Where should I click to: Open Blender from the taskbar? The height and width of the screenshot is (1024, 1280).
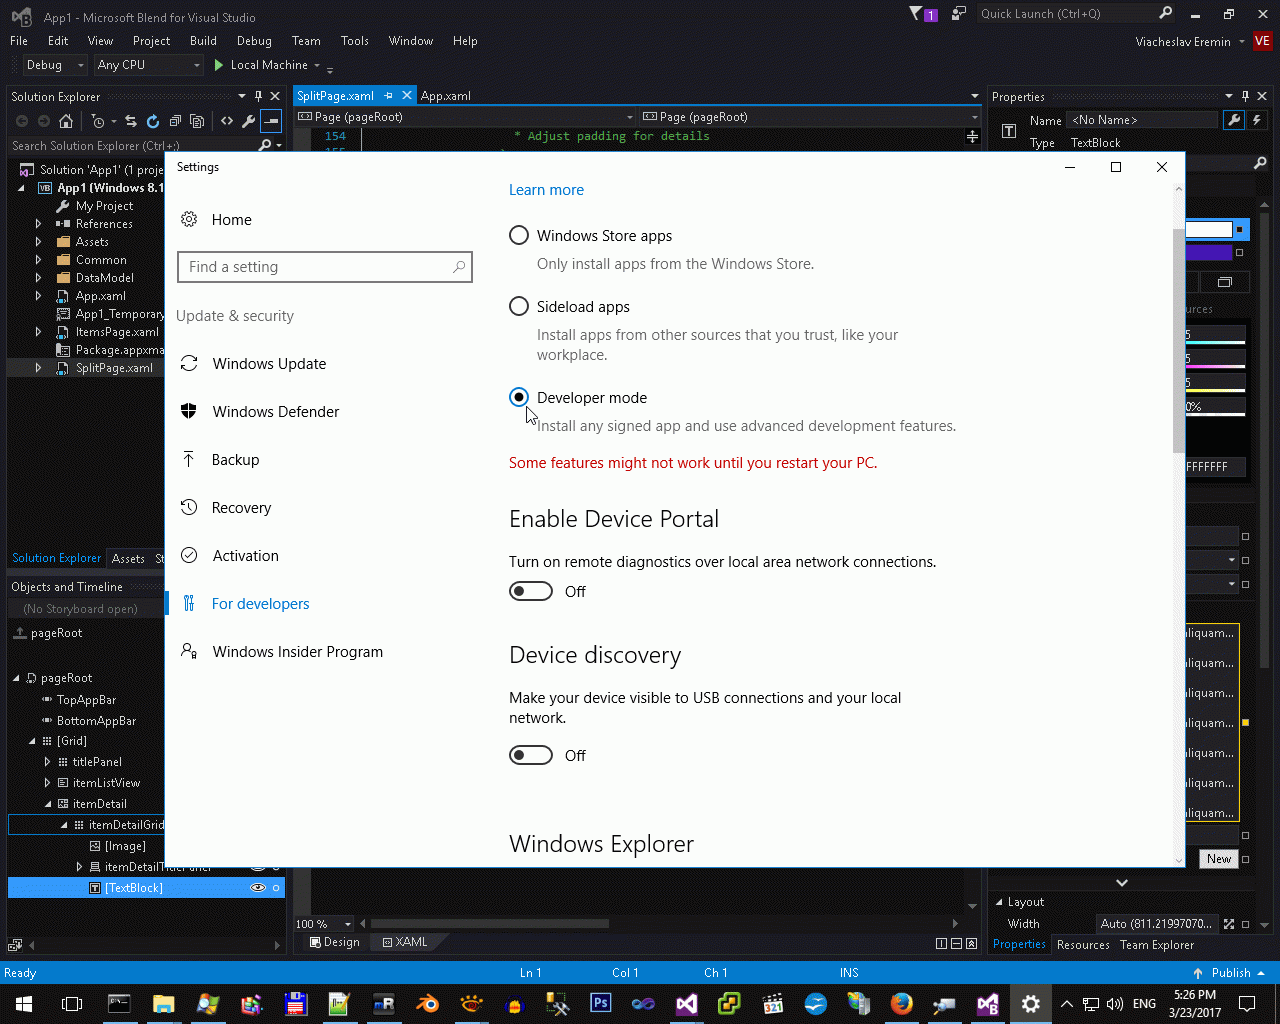tap(428, 1003)
